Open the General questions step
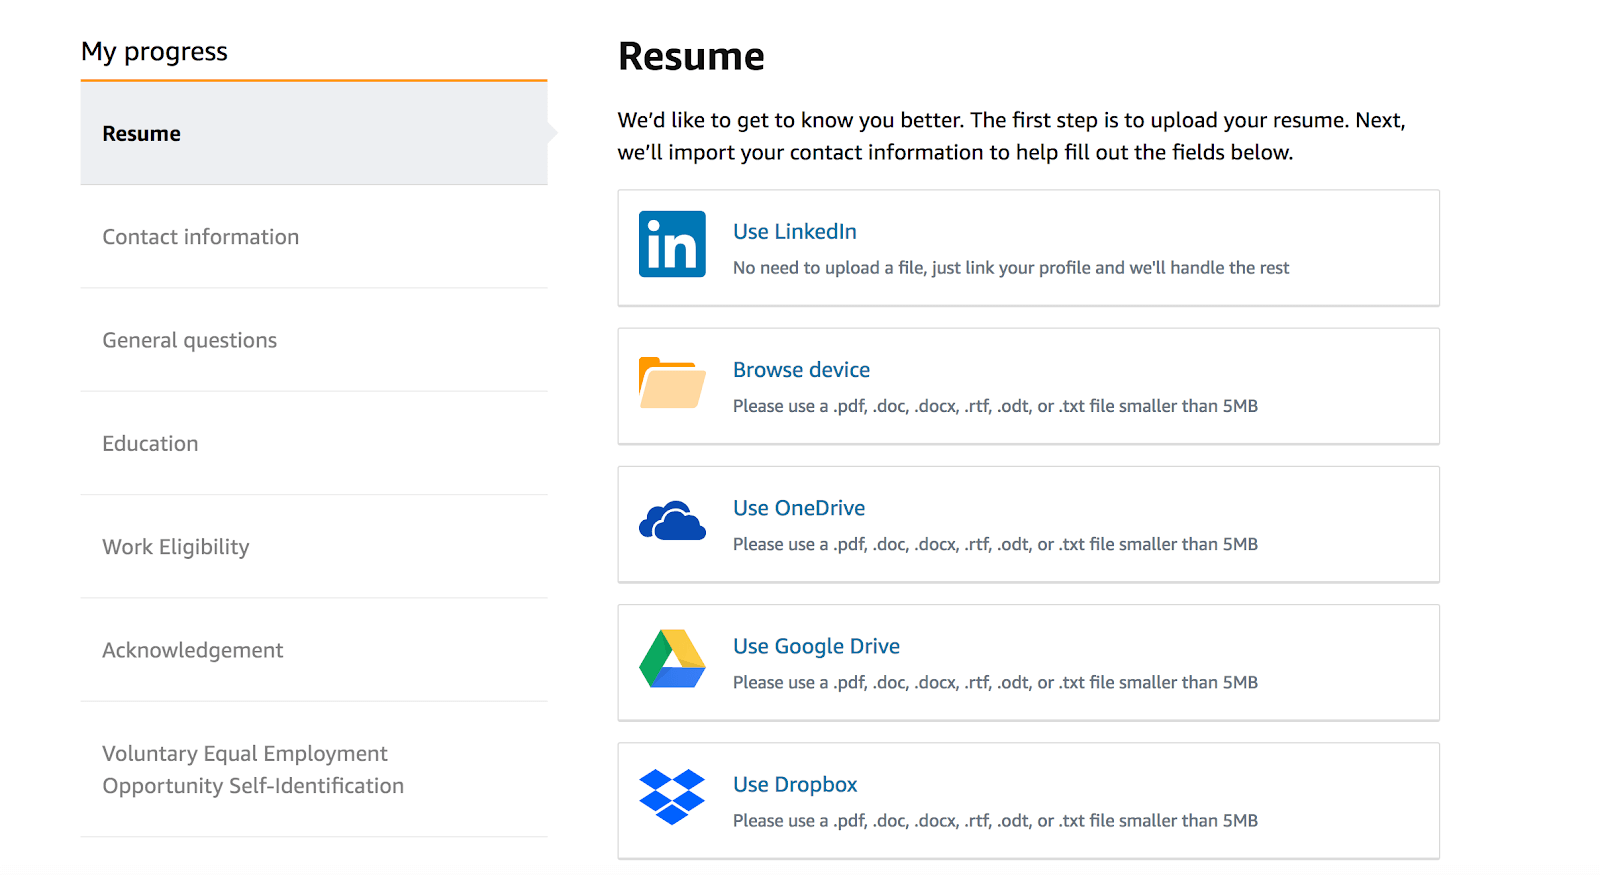Image resolution: width=1600 pixels, height=875 pixels. (x=314, y=340)
